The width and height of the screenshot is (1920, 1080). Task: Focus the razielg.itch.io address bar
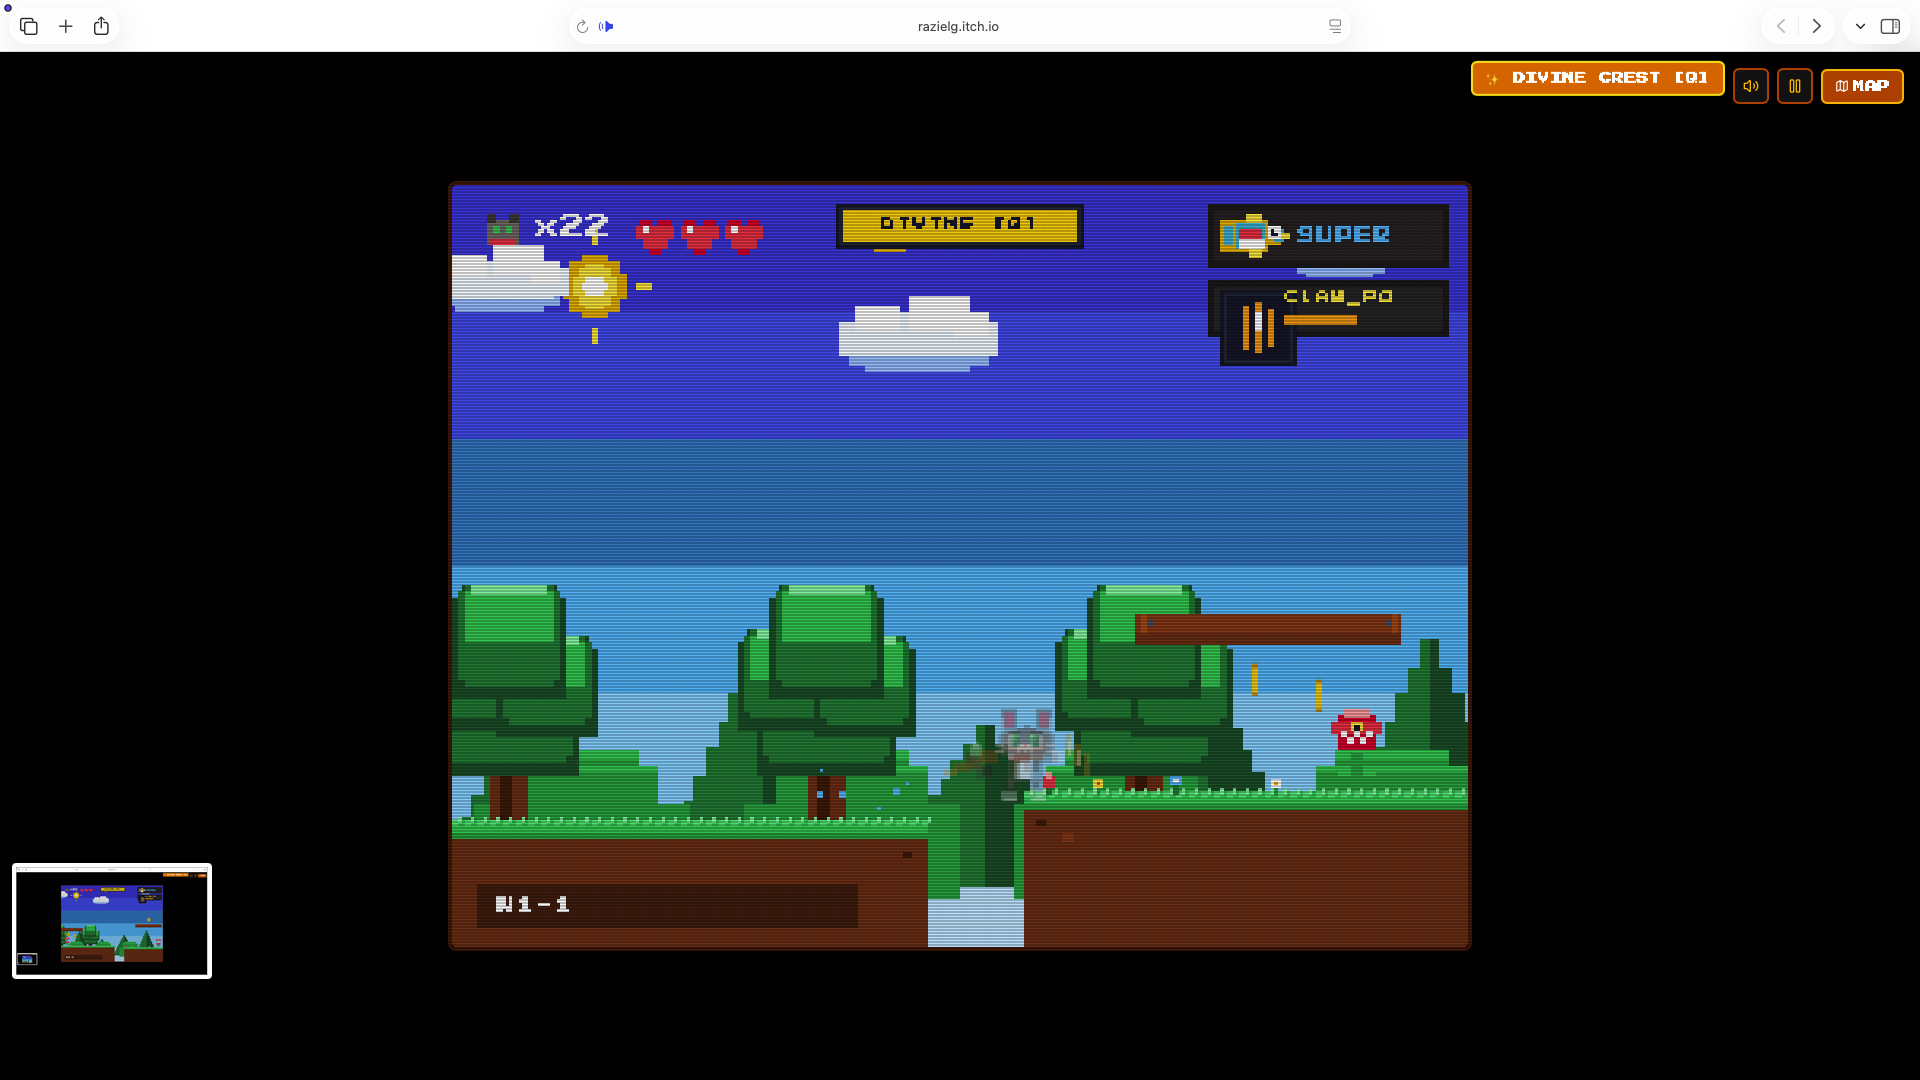click(958, 26)
